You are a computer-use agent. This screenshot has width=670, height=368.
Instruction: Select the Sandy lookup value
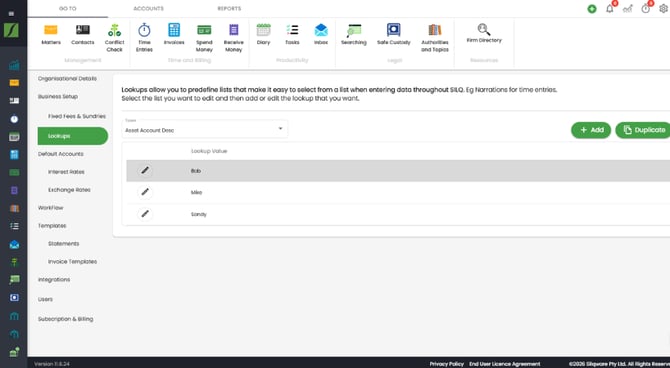click(198, 214)
